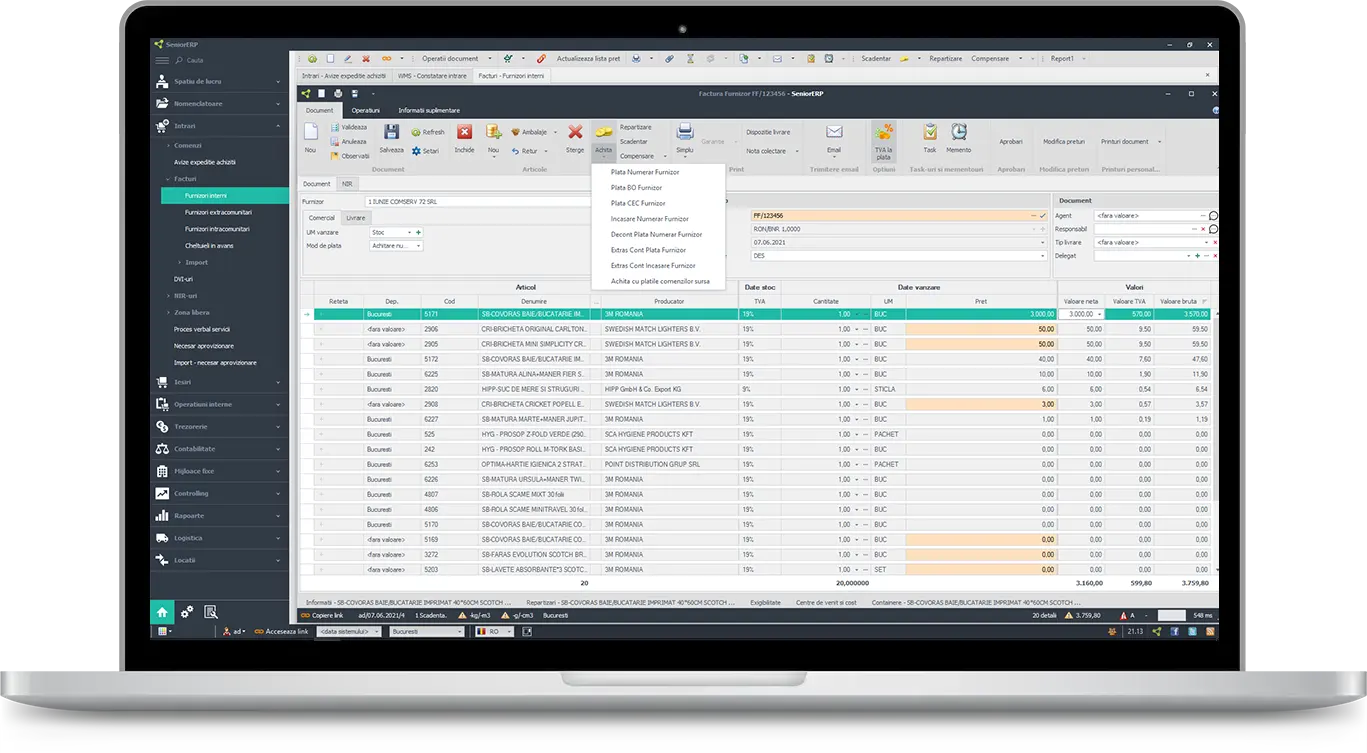The image size is (1367, 753).
Task: Click the red Inchide close icon
Action: point(464,132)
